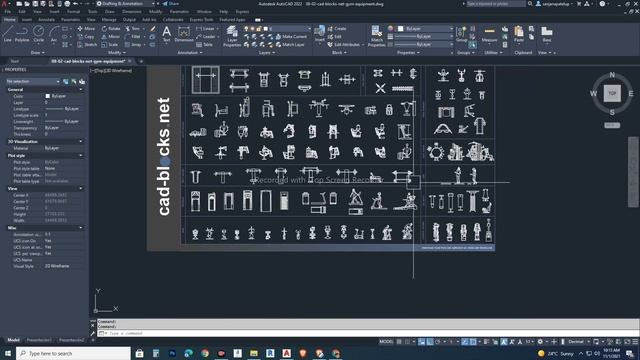Toggle object snap in status bar

click(x=473, y=342)
